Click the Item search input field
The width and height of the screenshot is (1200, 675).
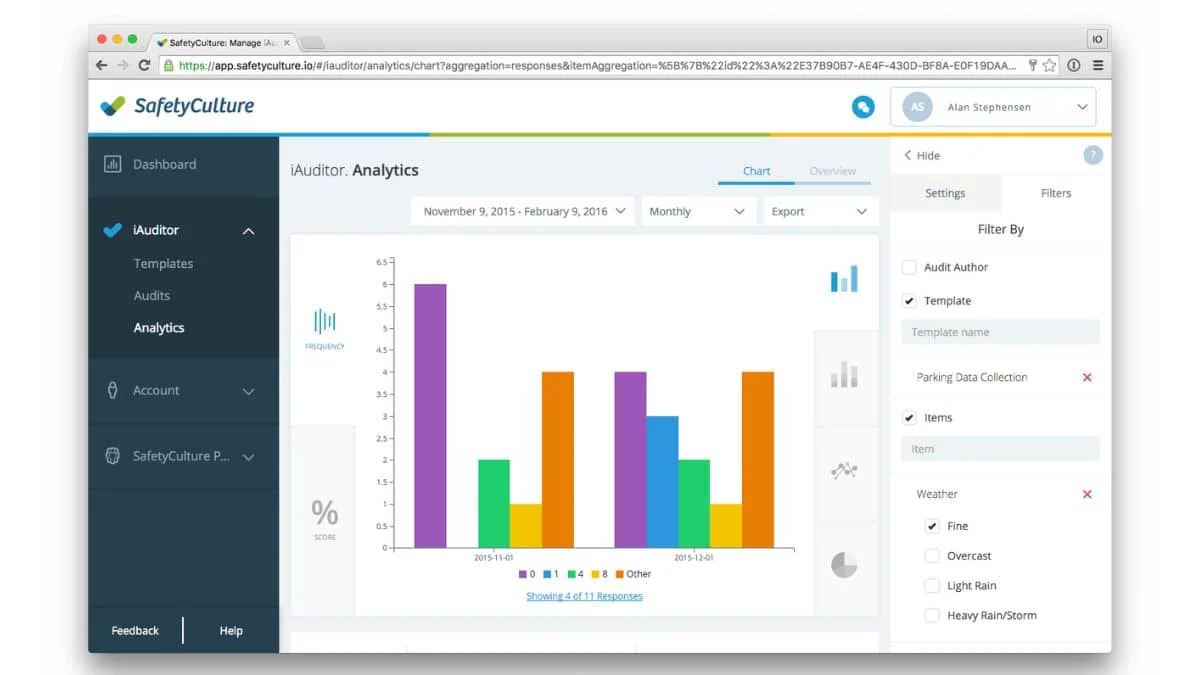[1000, 449]
